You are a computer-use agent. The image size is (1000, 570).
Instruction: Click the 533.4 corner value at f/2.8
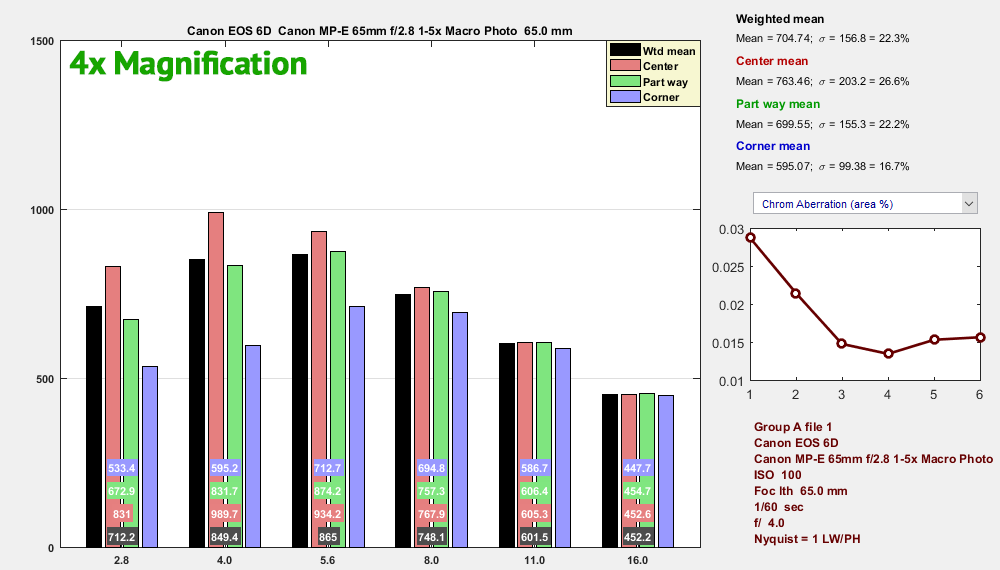click(x=121, y=468)
